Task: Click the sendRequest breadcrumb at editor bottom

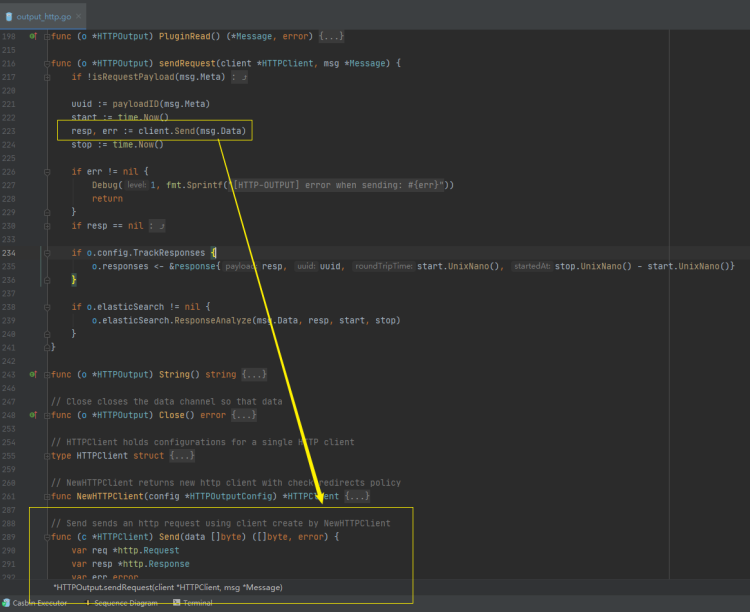Action: pos(167,588)
